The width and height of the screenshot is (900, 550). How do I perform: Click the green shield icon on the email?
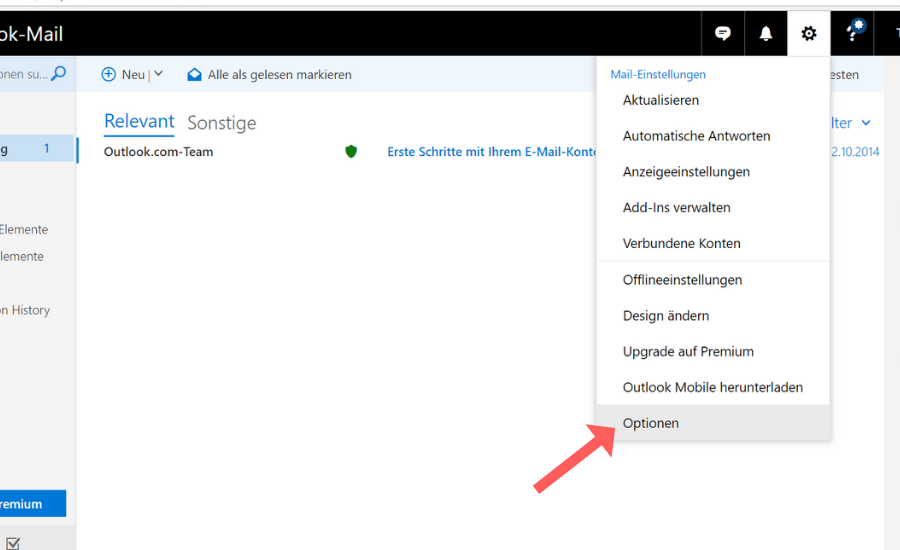tap(351, 152)
